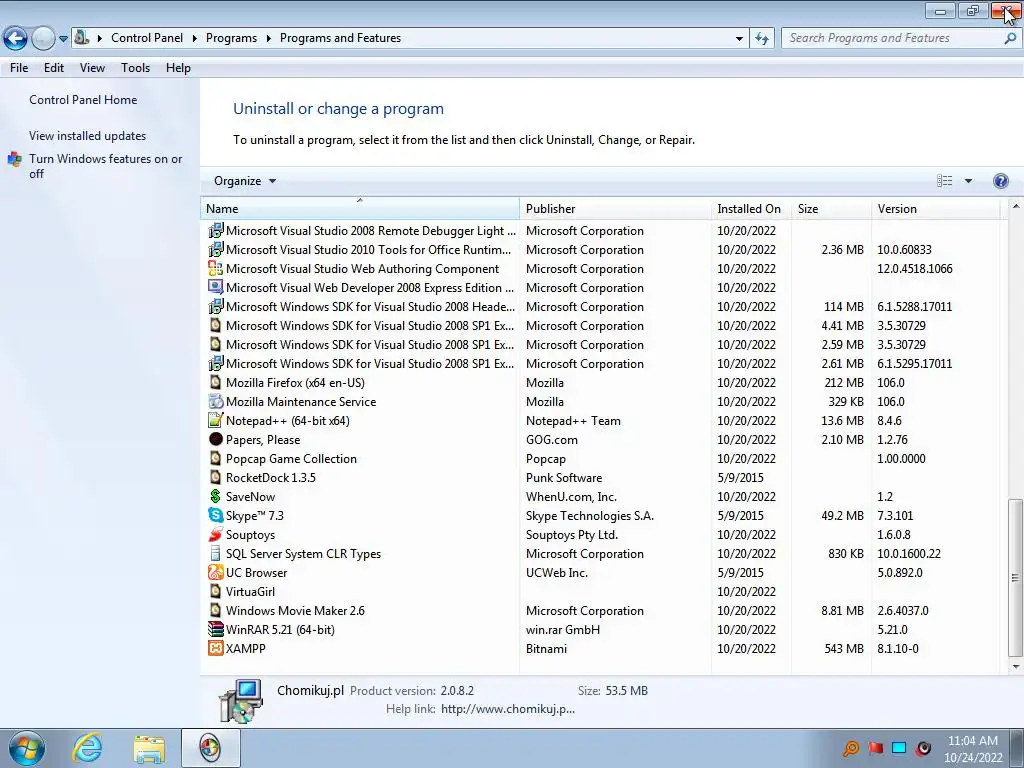Image resolution: width=1024 pixels, height=768 pixels.
Task: Click the Refresh button beside address bar
Action: (x=761, y=38)
